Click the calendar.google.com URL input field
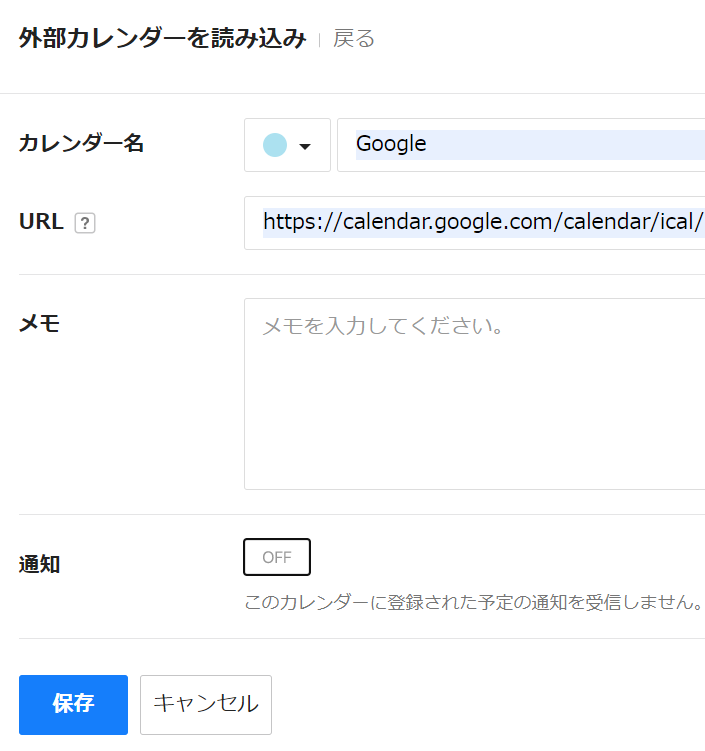Viewport: 705px width, 751px height. point(475,223)
